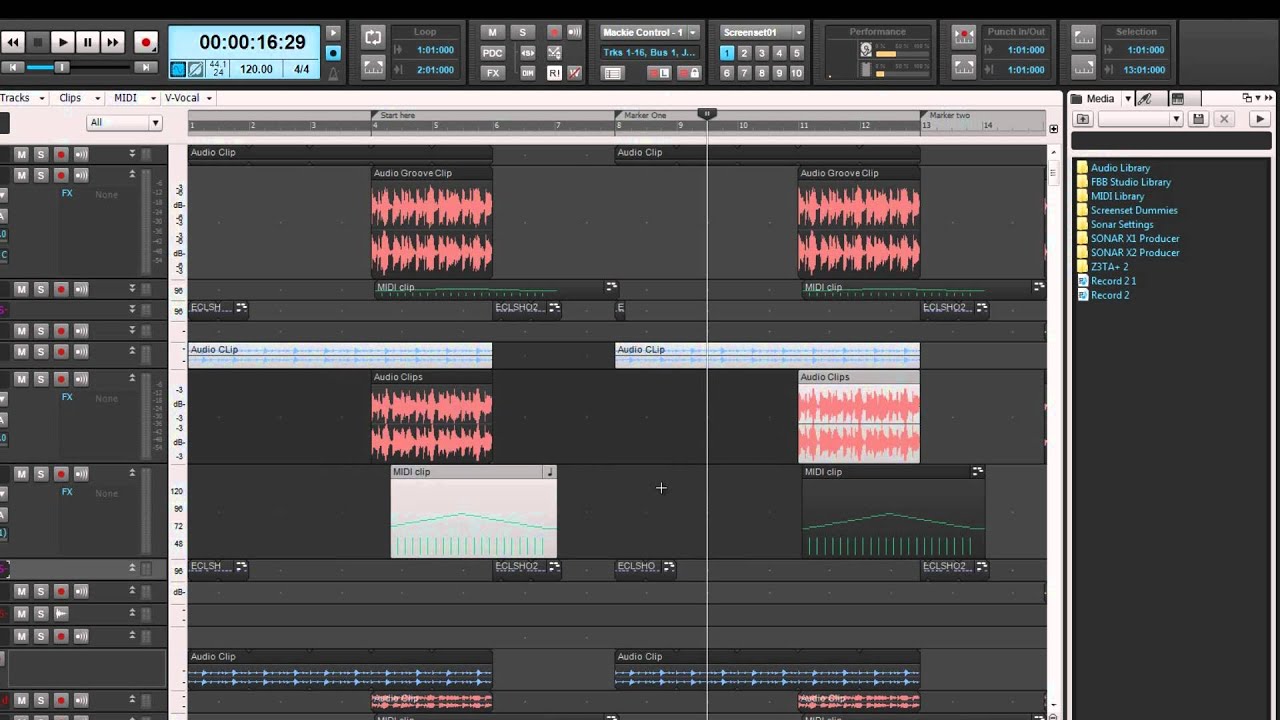Pause playback in the transport

click(x=88, y=42)
